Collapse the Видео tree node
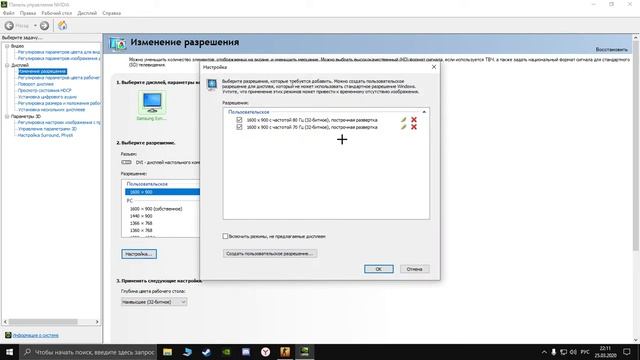 point(7,46)
